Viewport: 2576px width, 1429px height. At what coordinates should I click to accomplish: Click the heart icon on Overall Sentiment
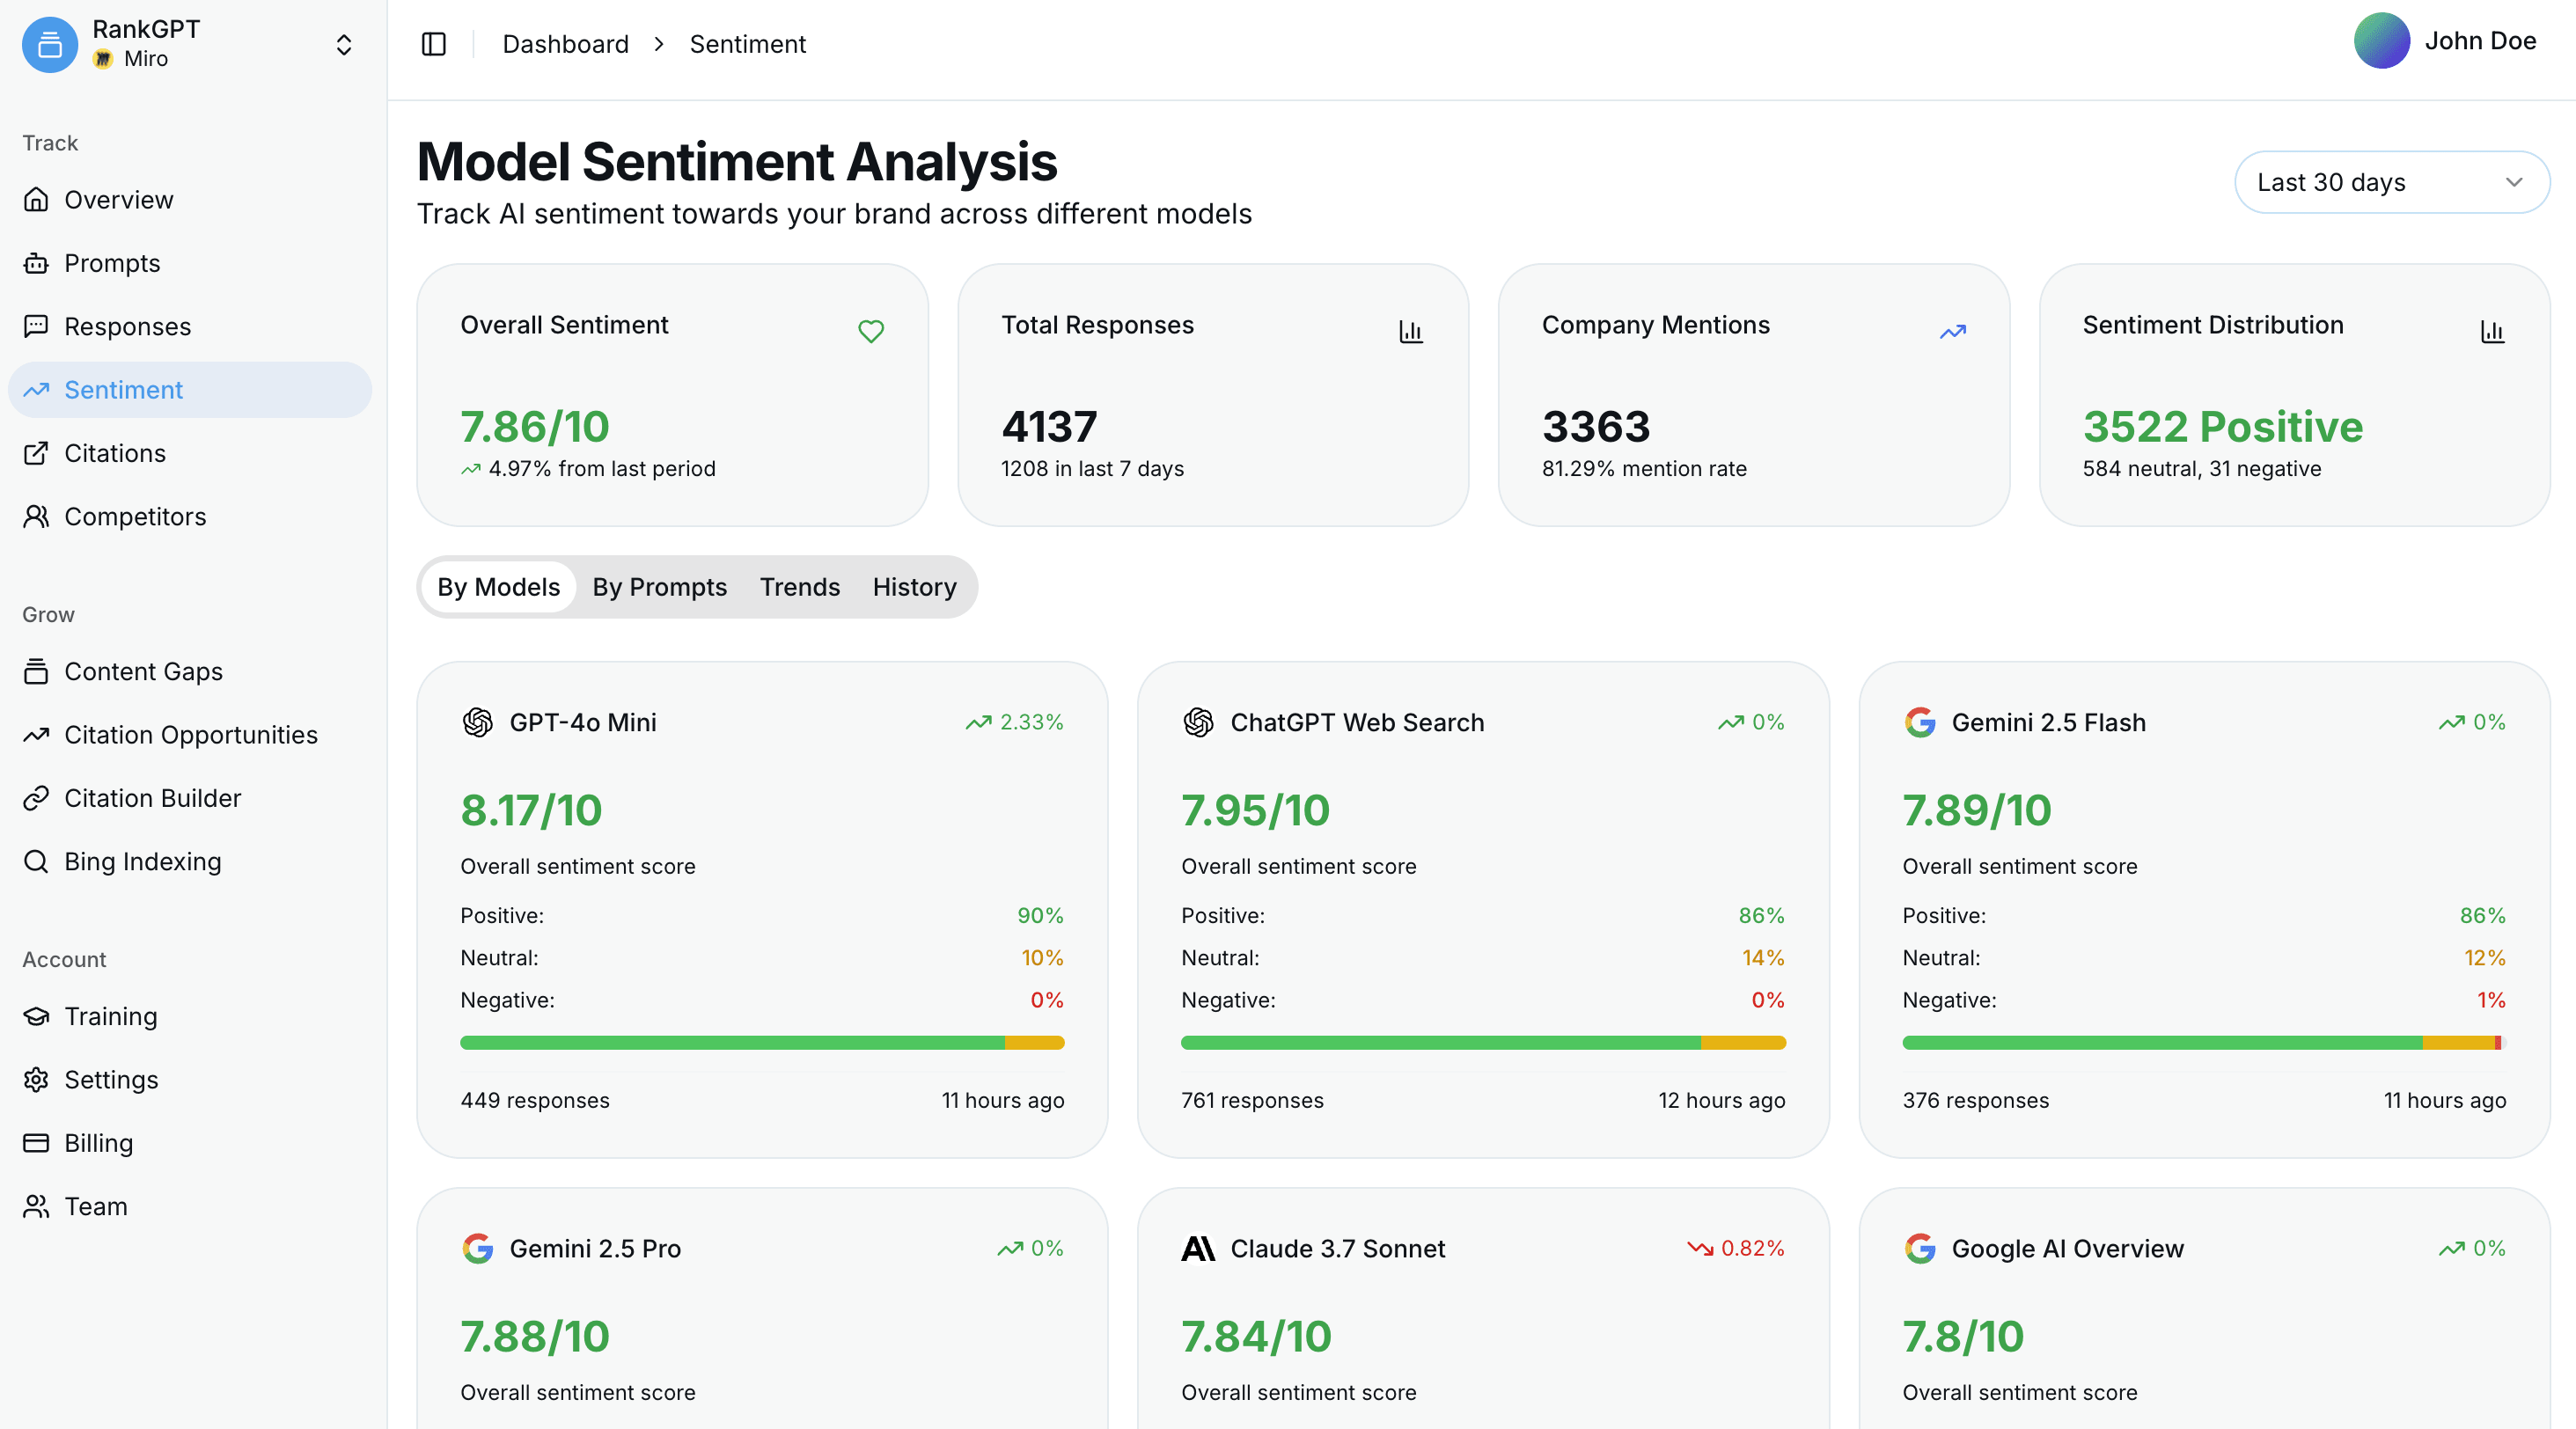tap(871, 331)
